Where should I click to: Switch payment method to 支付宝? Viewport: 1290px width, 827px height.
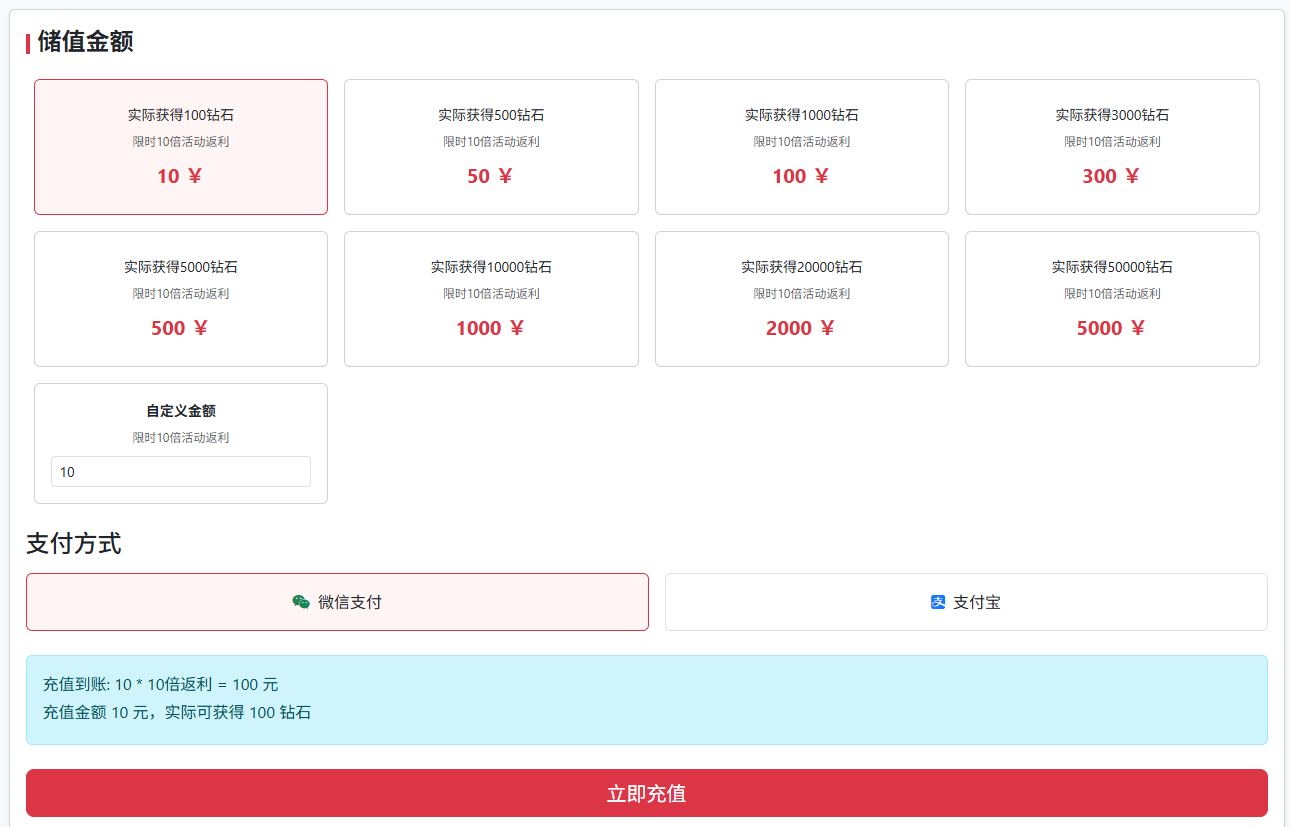coord(966,602)
